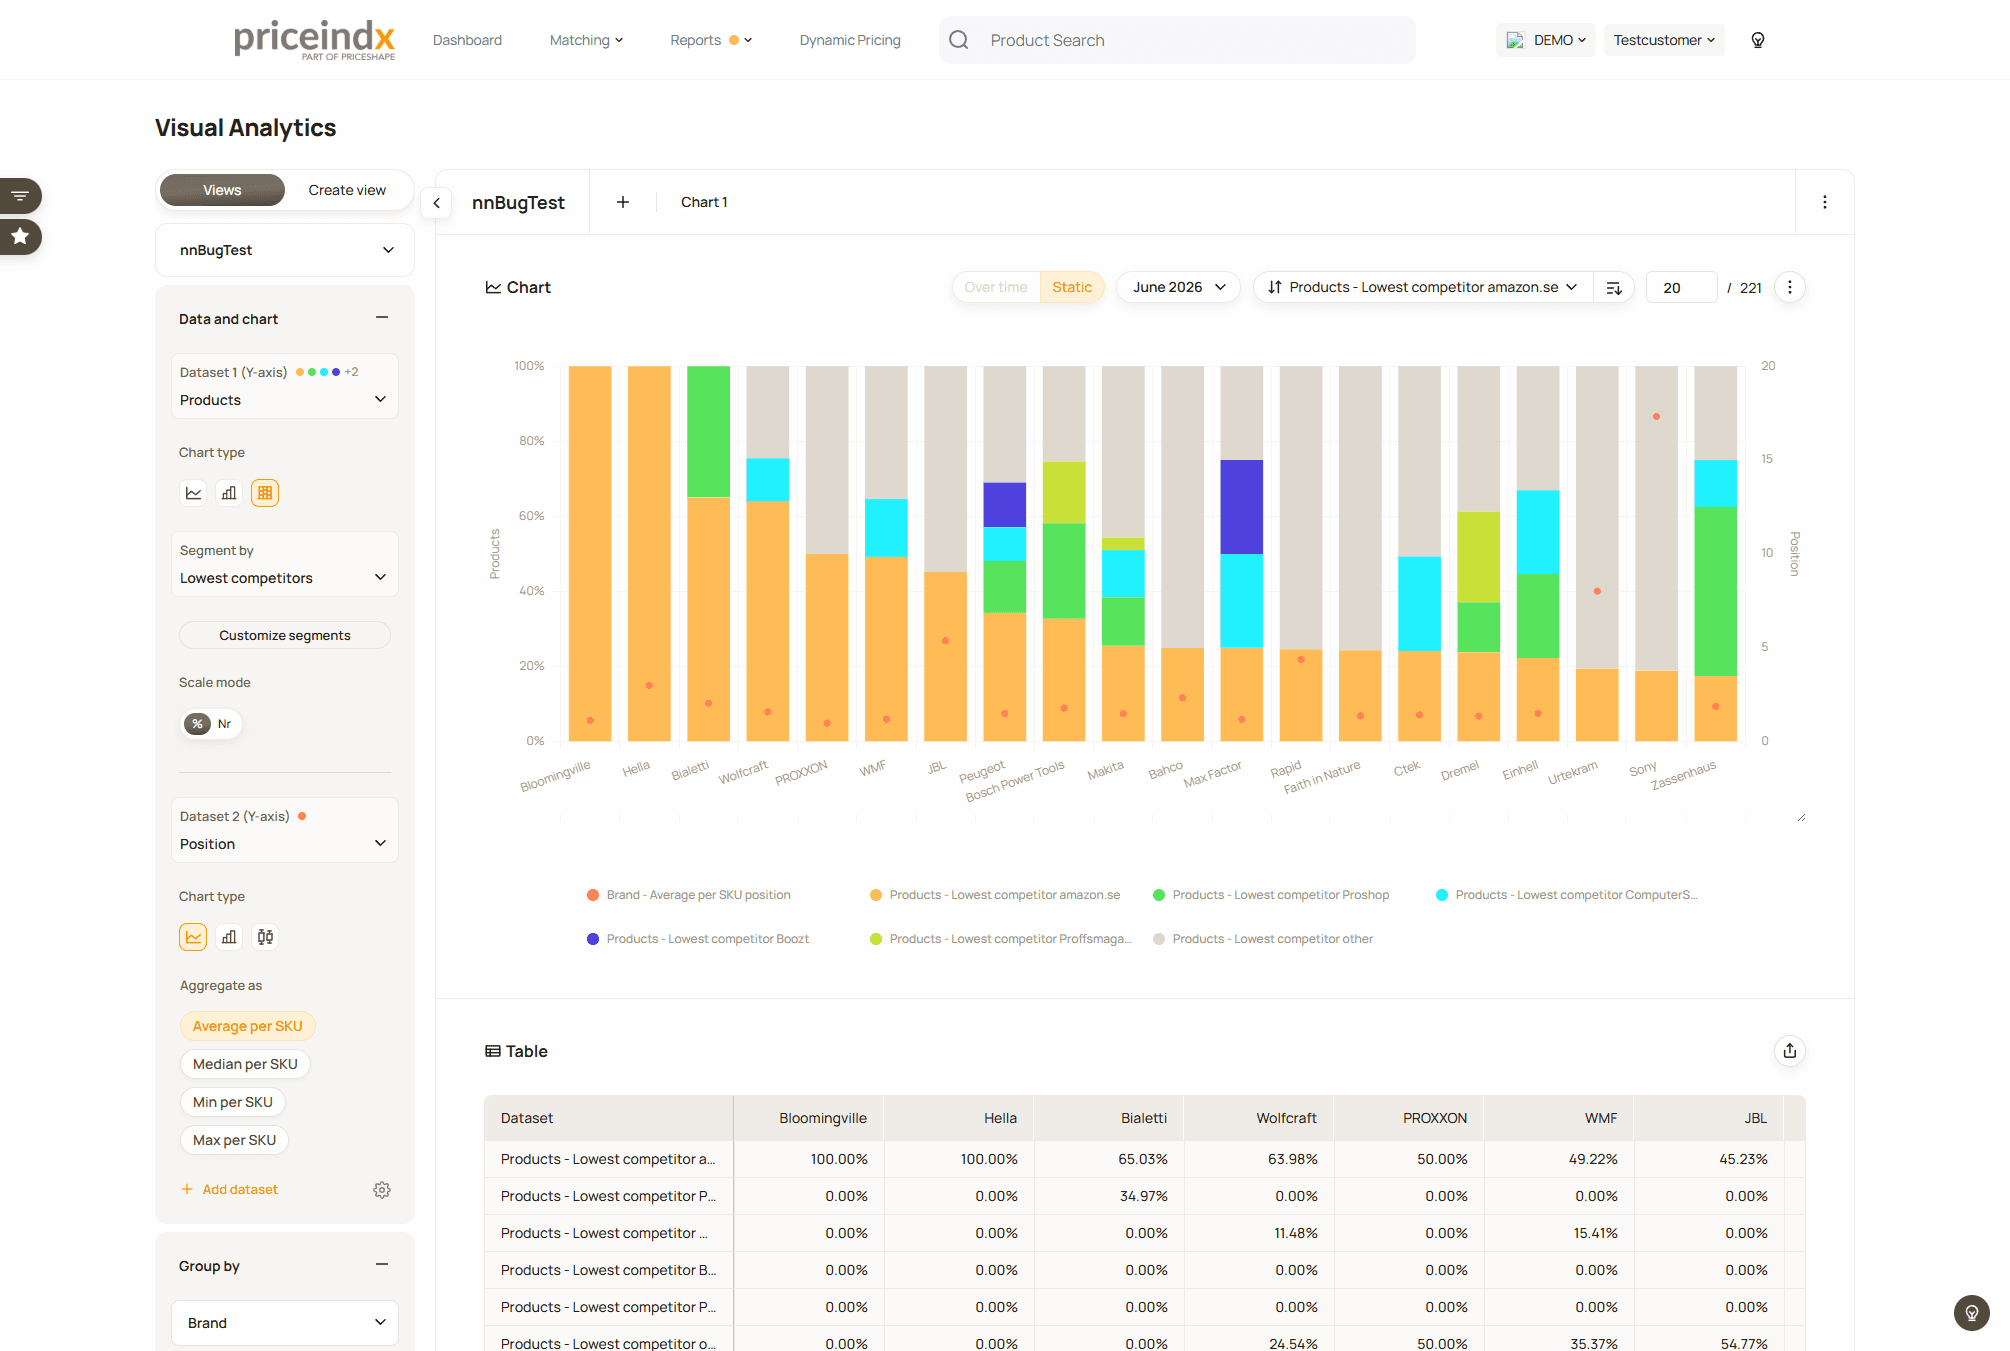This screenshot has height=1351, width=2010.
Task: Open the Matching menu
Action: tap(586, 40)
